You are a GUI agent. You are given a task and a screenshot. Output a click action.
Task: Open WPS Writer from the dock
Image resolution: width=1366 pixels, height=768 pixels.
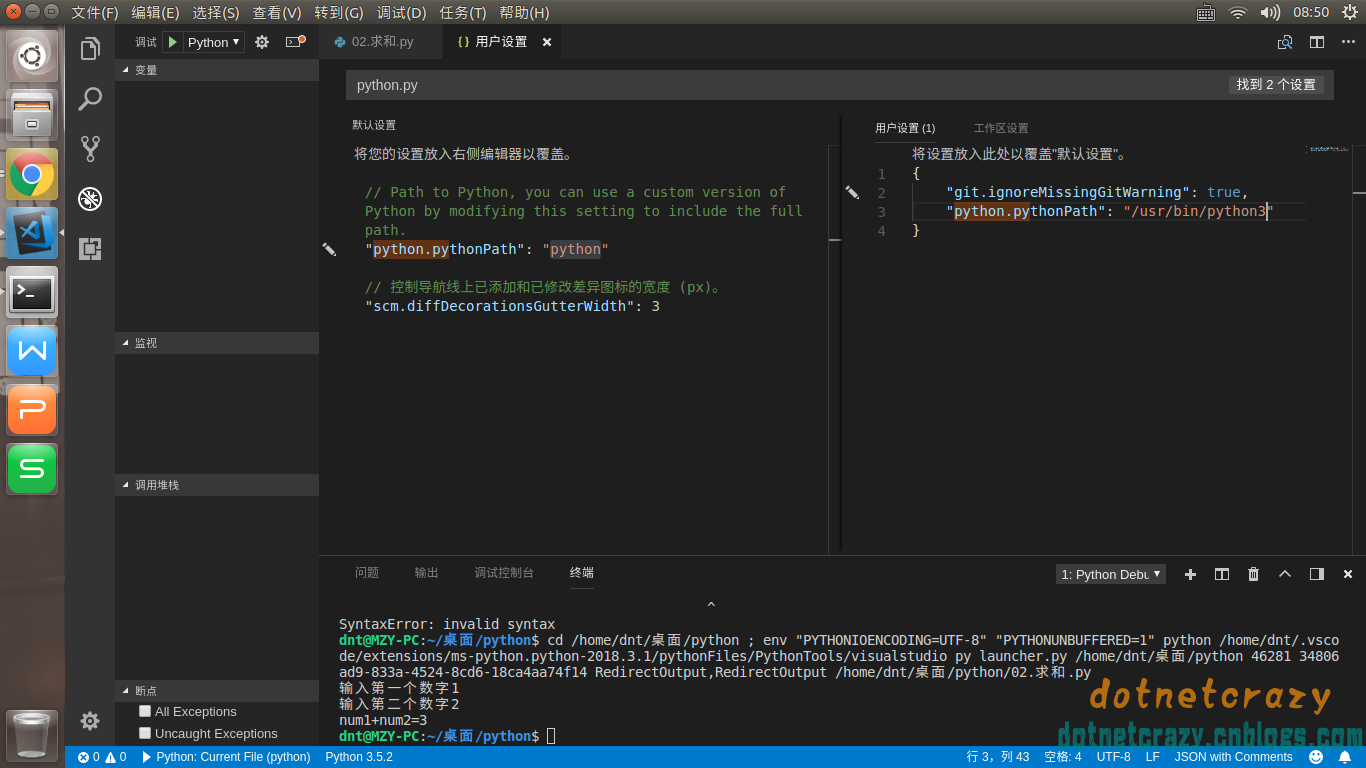coord(32,351)
